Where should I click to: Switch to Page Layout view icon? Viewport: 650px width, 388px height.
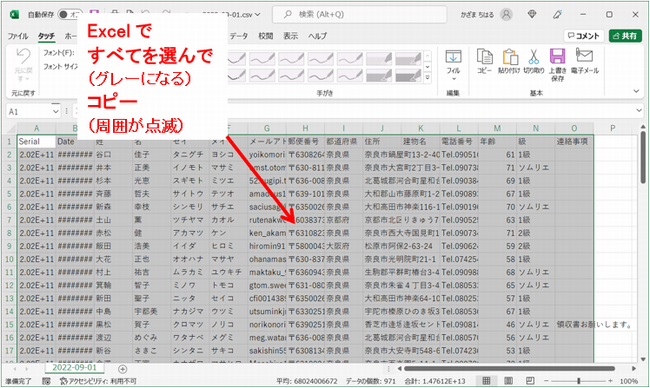pos(508,381)
